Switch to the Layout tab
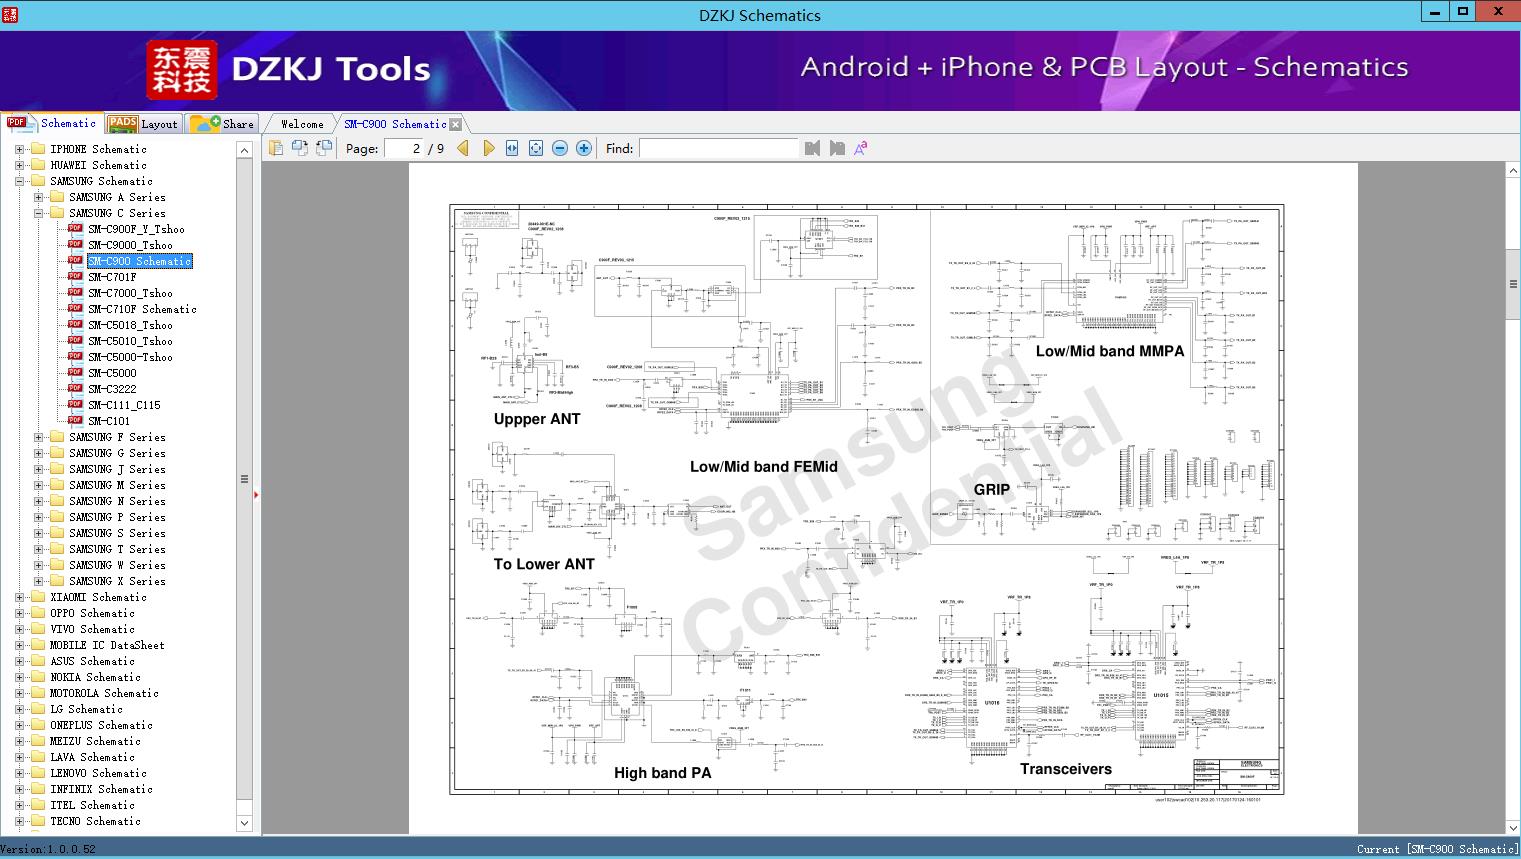The width and height of the screenshot is (1521, 859). [x=143, y=124]
